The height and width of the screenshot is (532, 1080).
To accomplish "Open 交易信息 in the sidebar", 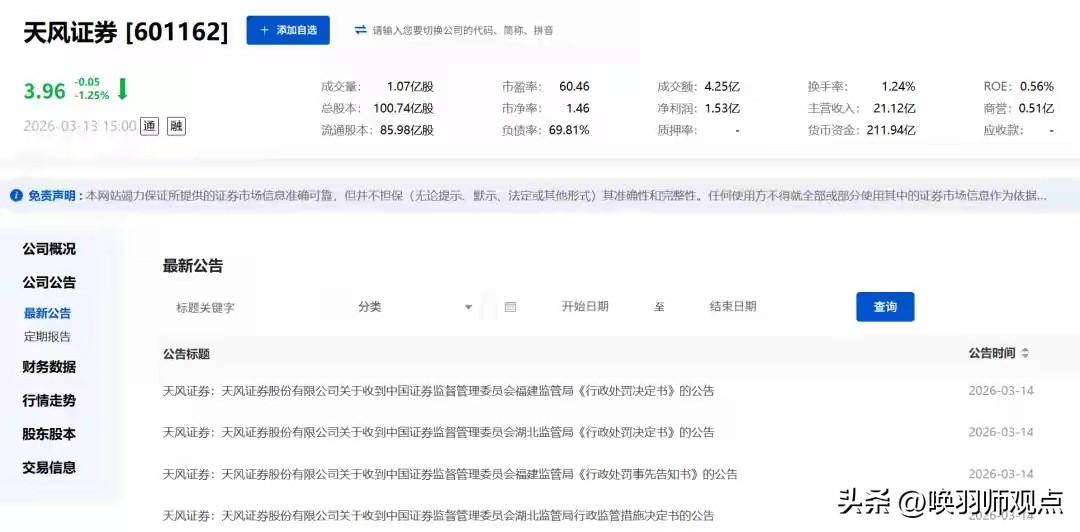I will [x=49, y=467].
